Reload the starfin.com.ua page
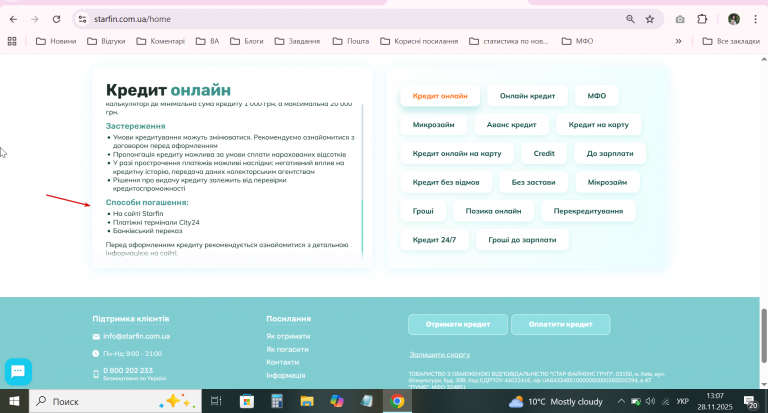 [56, 19]
